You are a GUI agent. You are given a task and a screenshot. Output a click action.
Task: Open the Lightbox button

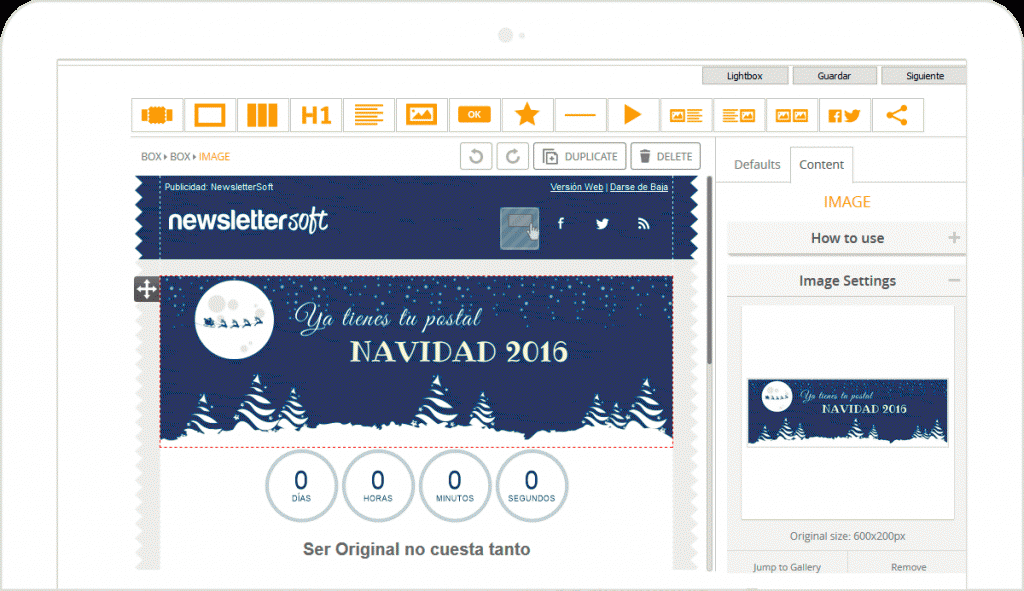[x=744, y=76]
